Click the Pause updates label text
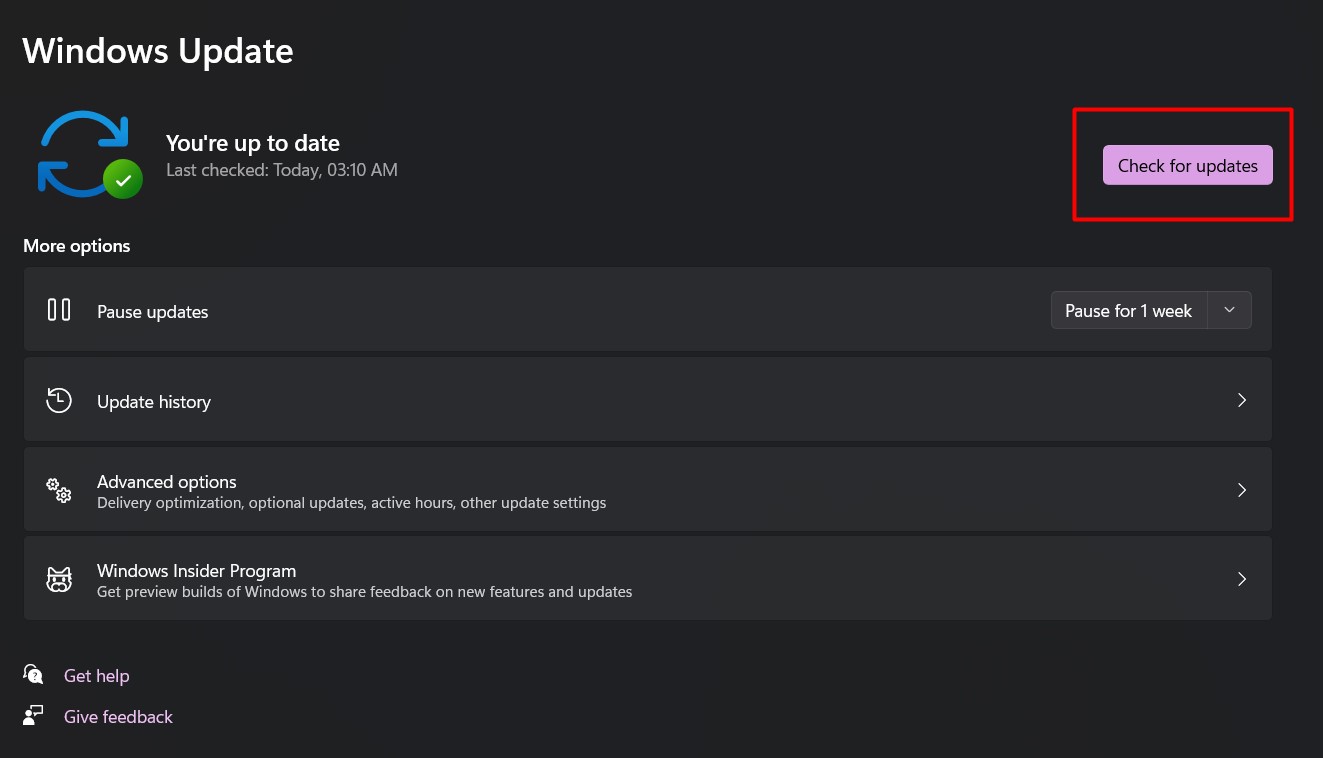 pos(153,312)
